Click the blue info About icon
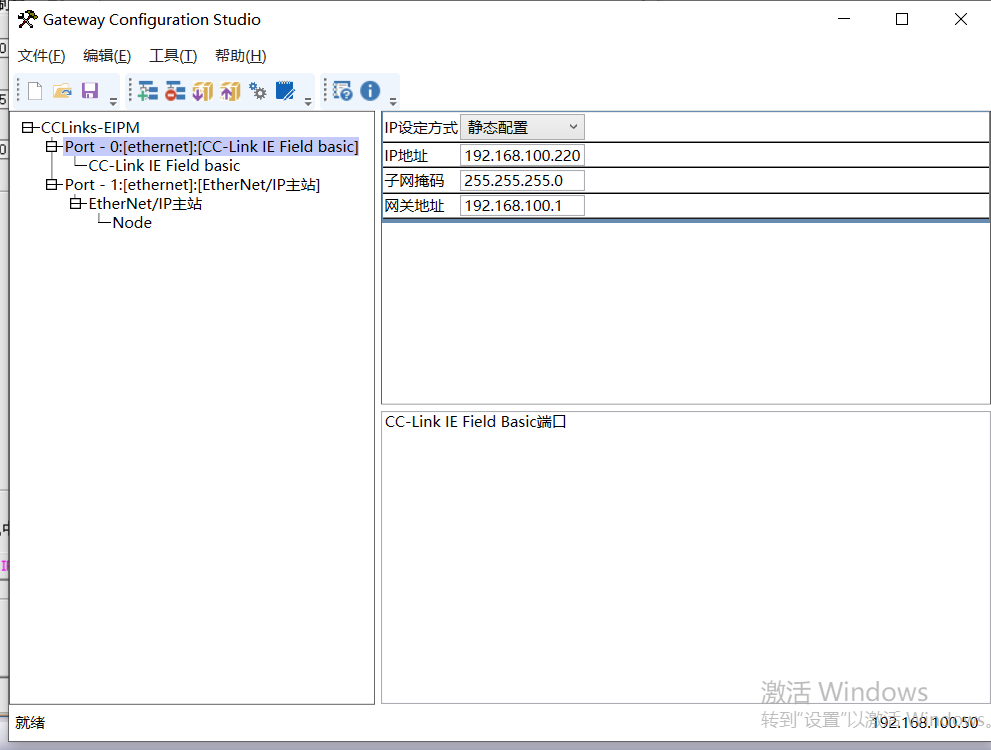 click(x=370, y=91)
